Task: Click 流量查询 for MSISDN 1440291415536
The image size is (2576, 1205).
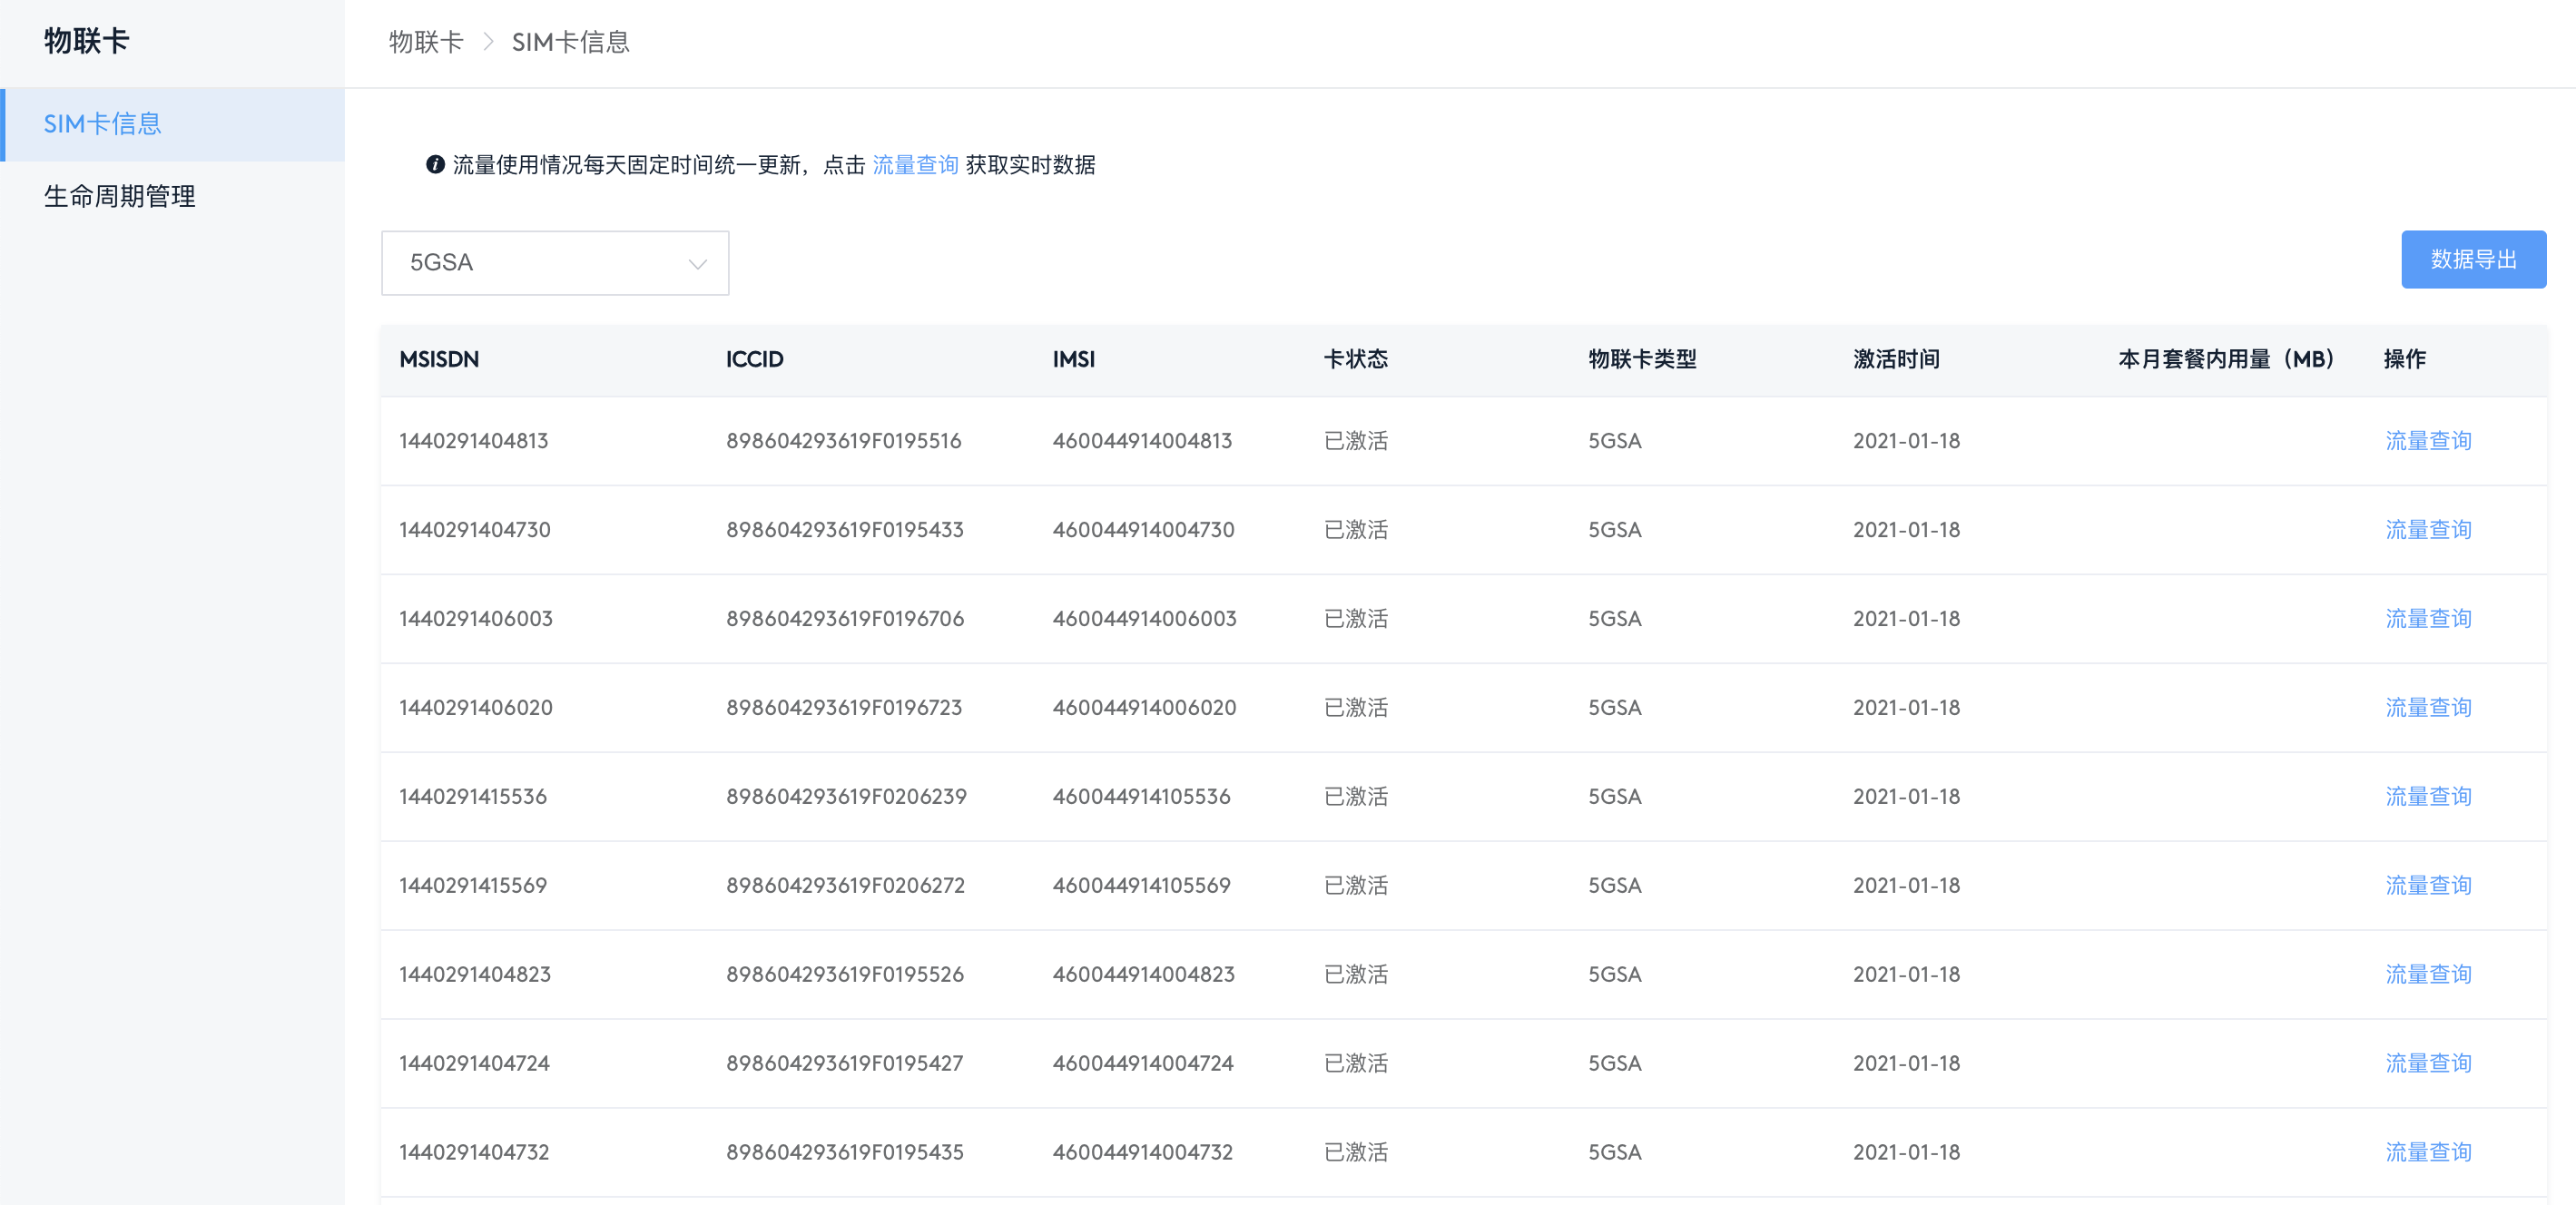Action: pyautogui.click(x=2427, y=797)
